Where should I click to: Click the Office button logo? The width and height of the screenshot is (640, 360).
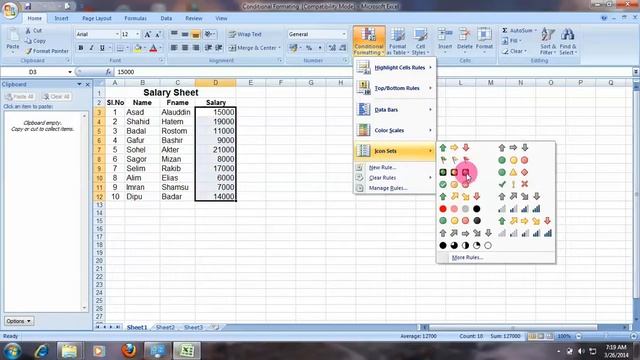(10, 10)
